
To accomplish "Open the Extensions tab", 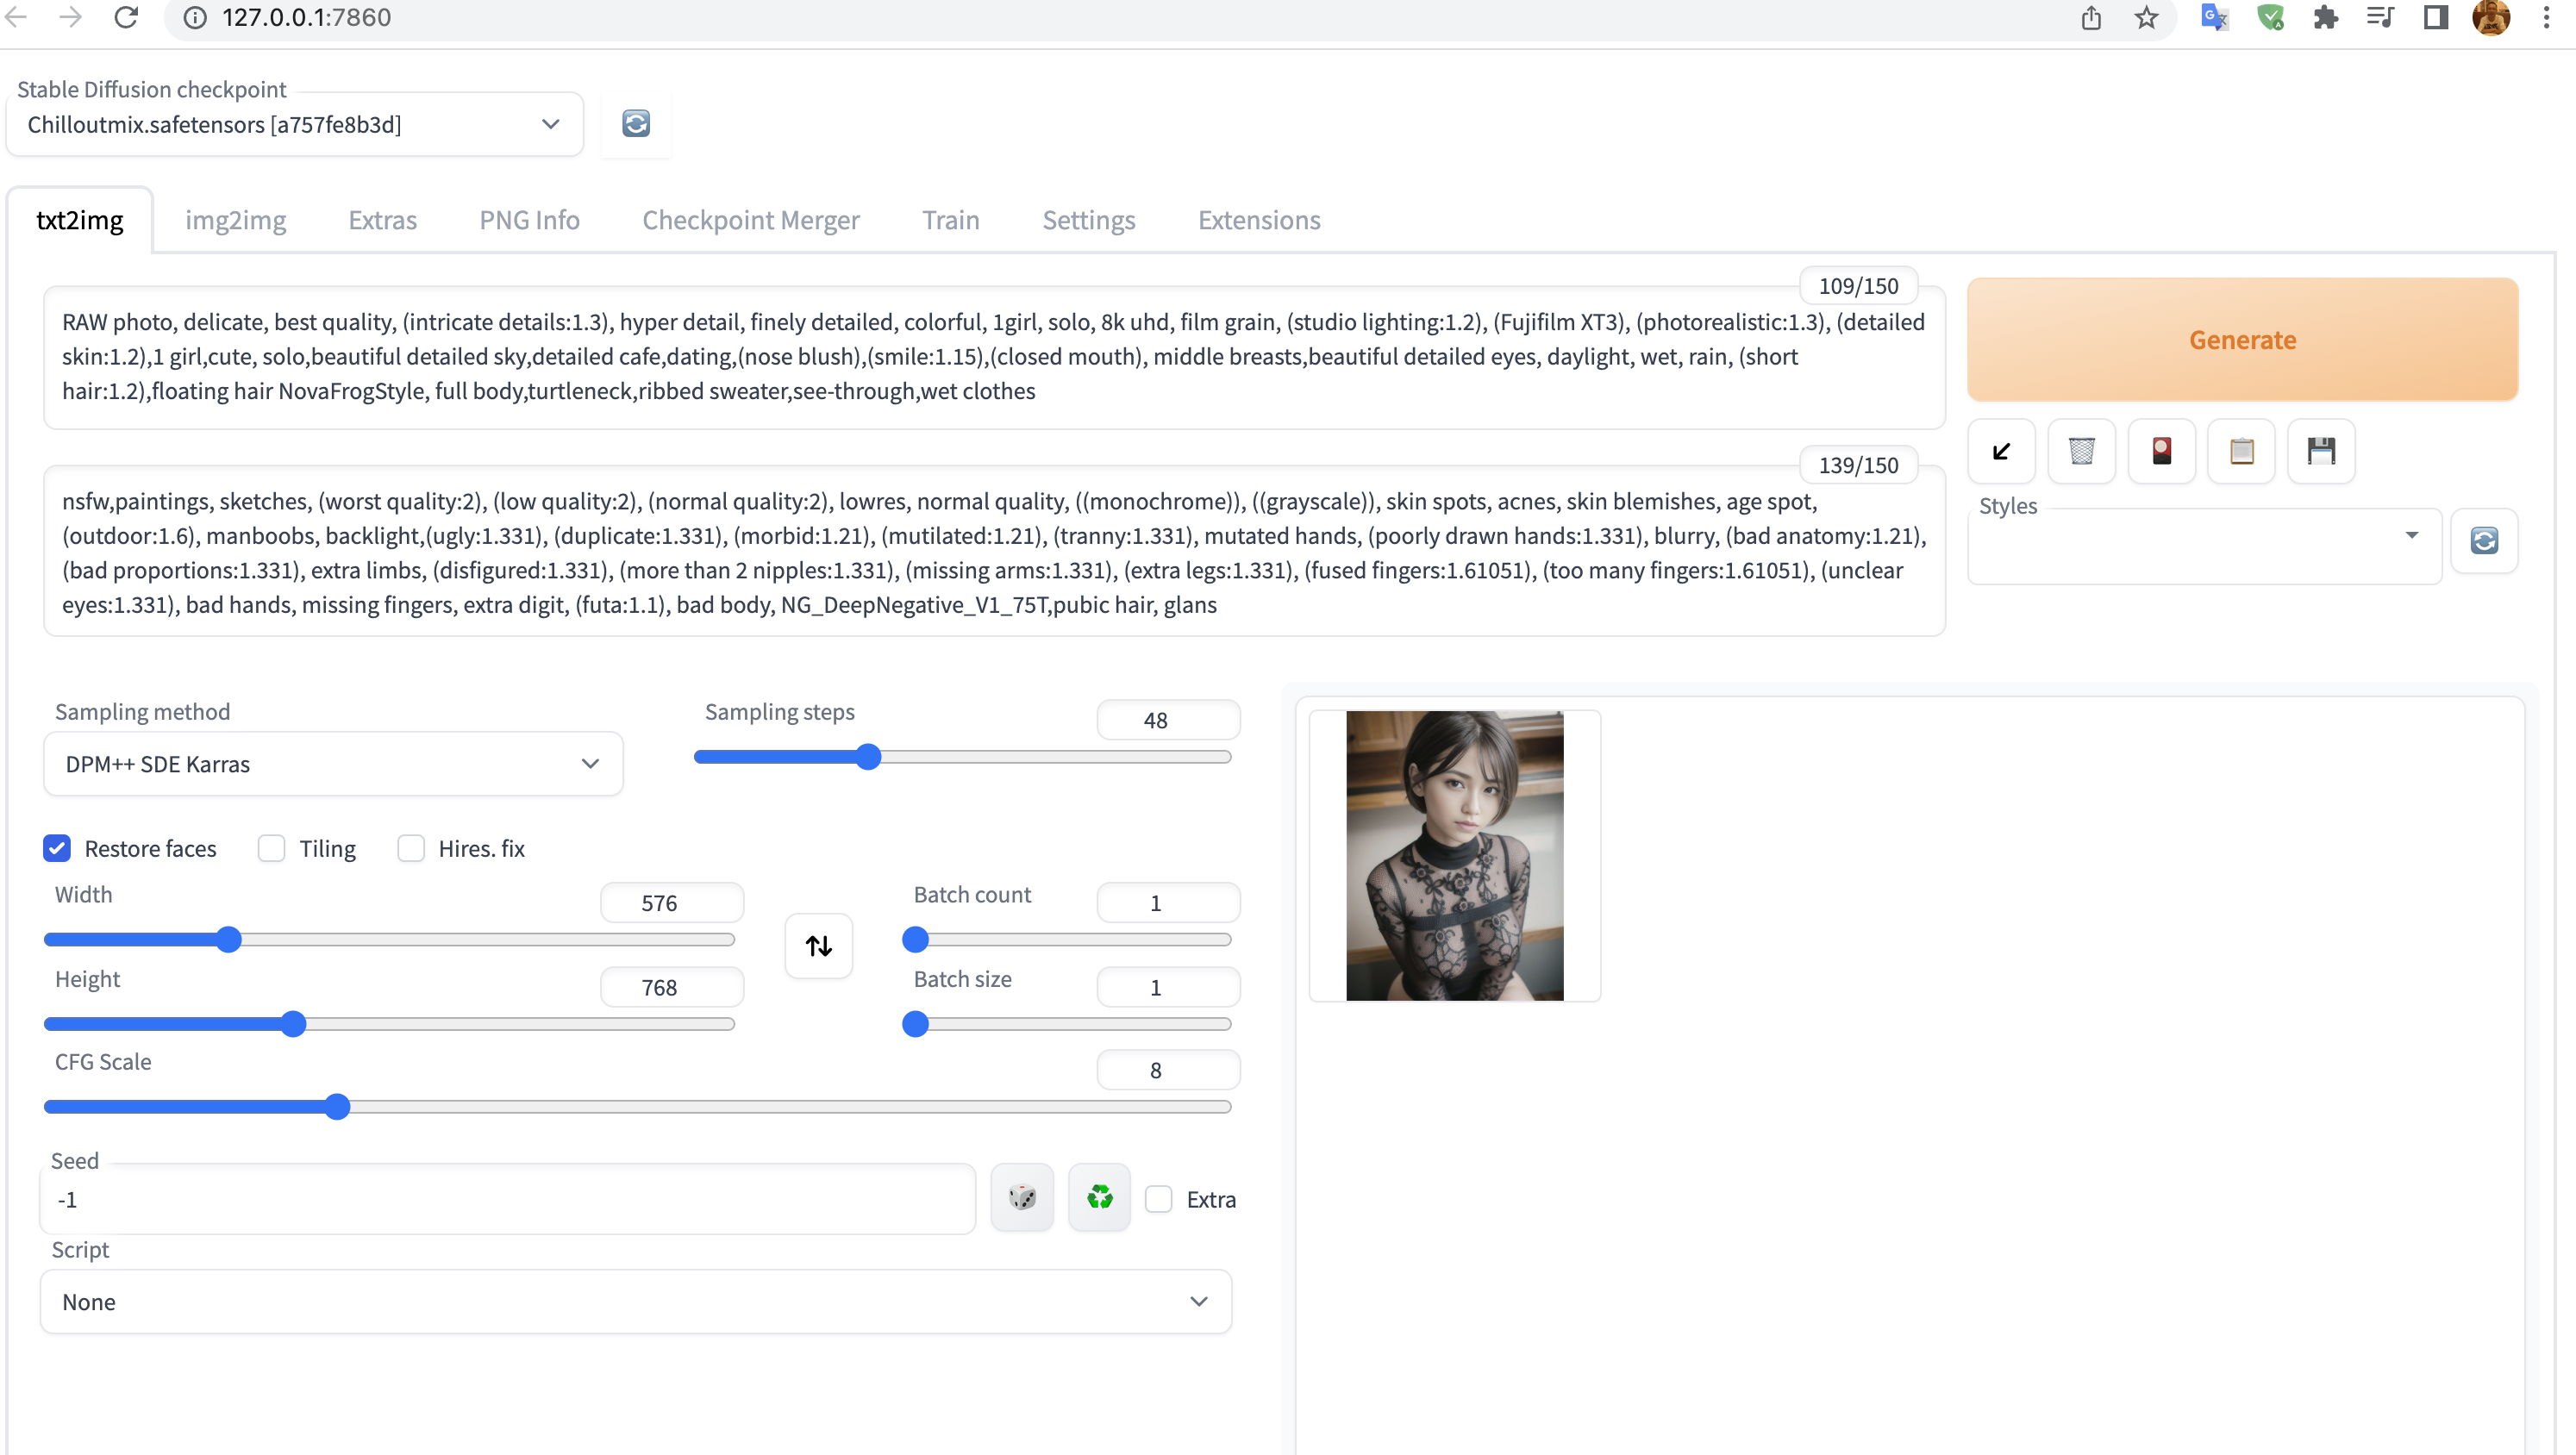I will pos(1259,220).
